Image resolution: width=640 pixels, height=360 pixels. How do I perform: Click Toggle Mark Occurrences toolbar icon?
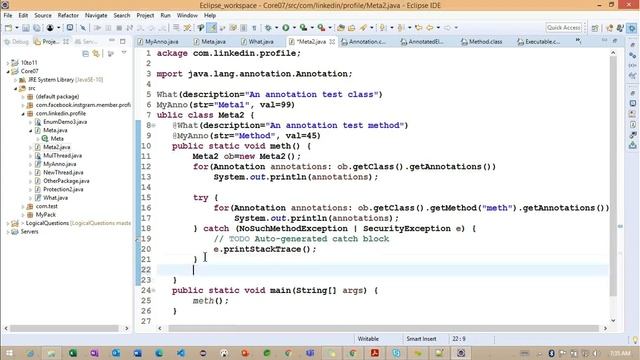click(x=211, y=28)
